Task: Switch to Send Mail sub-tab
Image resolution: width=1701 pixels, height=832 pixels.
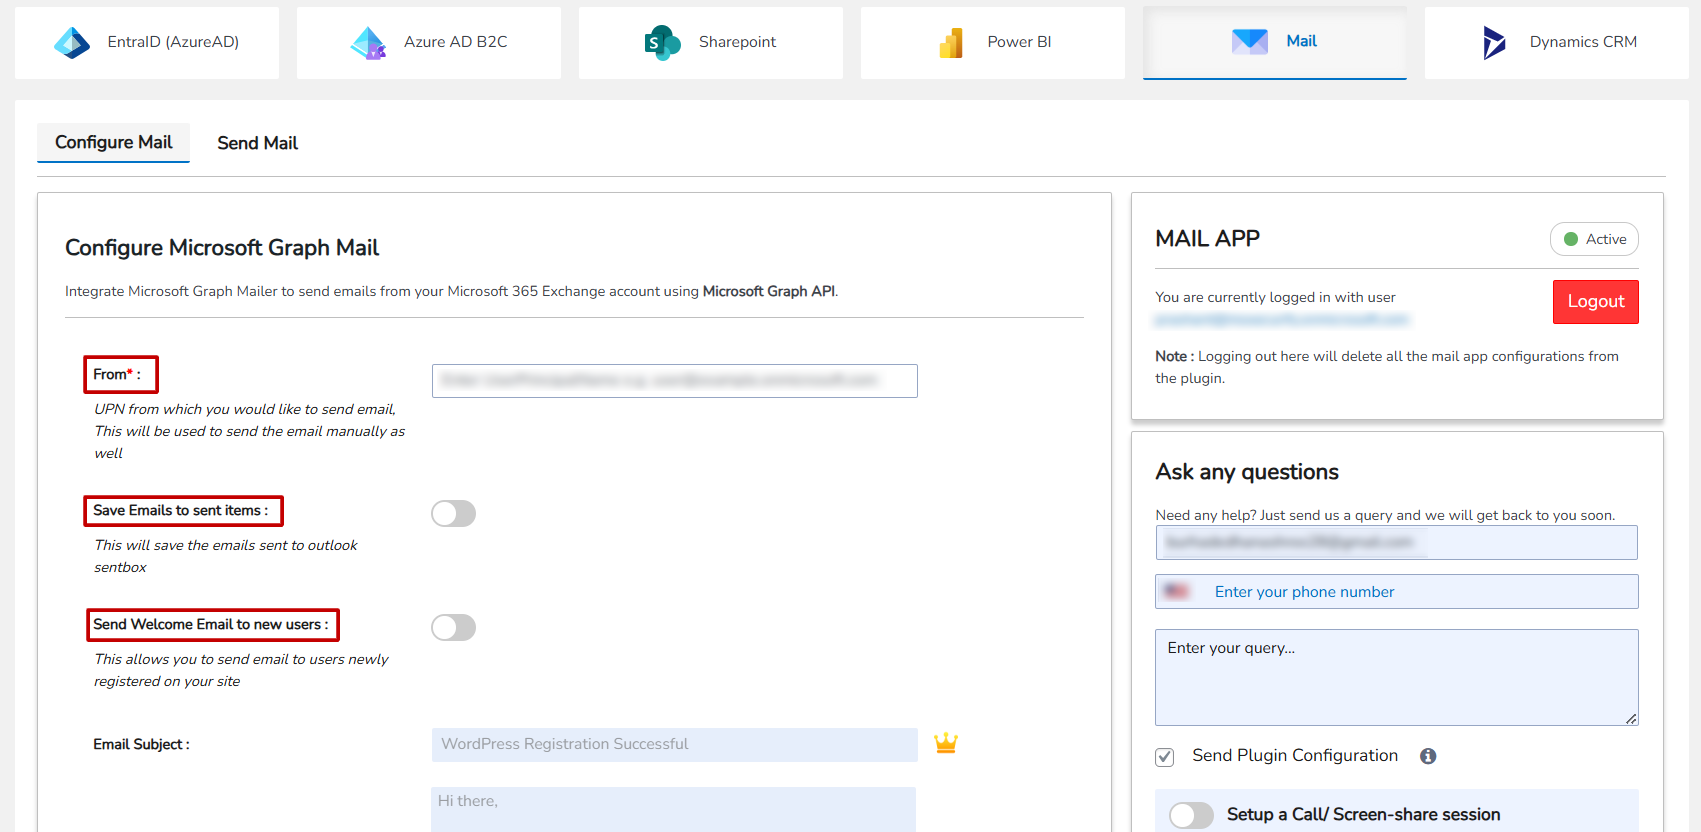Action: click(257, 143)
